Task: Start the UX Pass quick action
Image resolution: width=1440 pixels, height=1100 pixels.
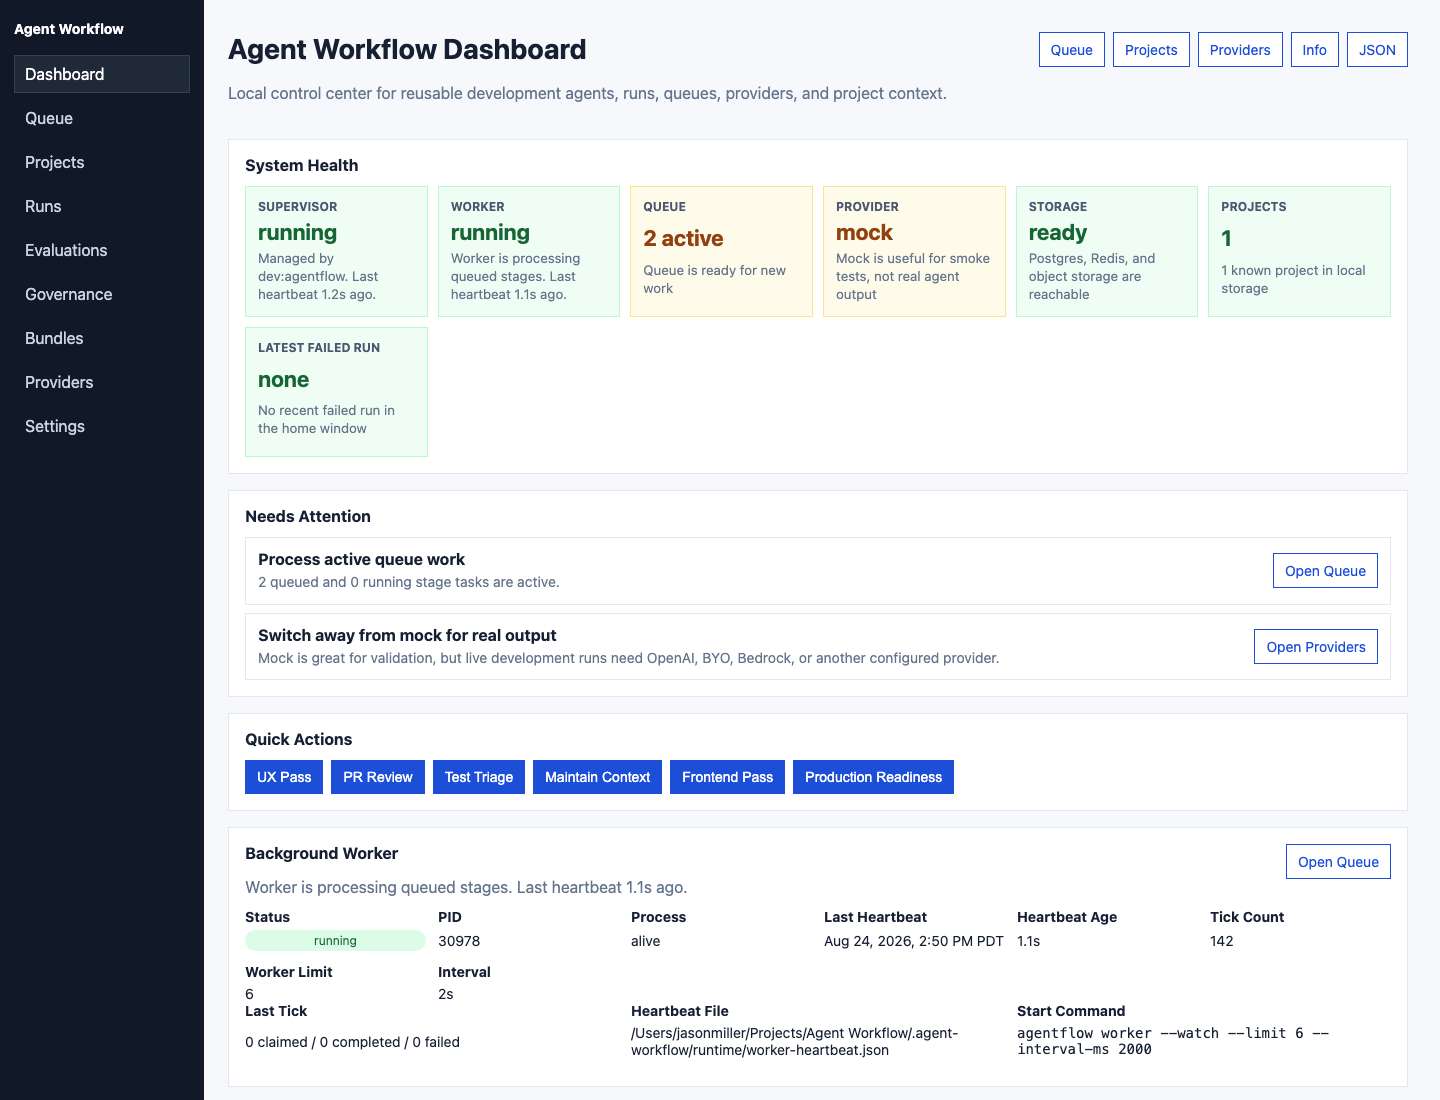Action: click(284, 777)
